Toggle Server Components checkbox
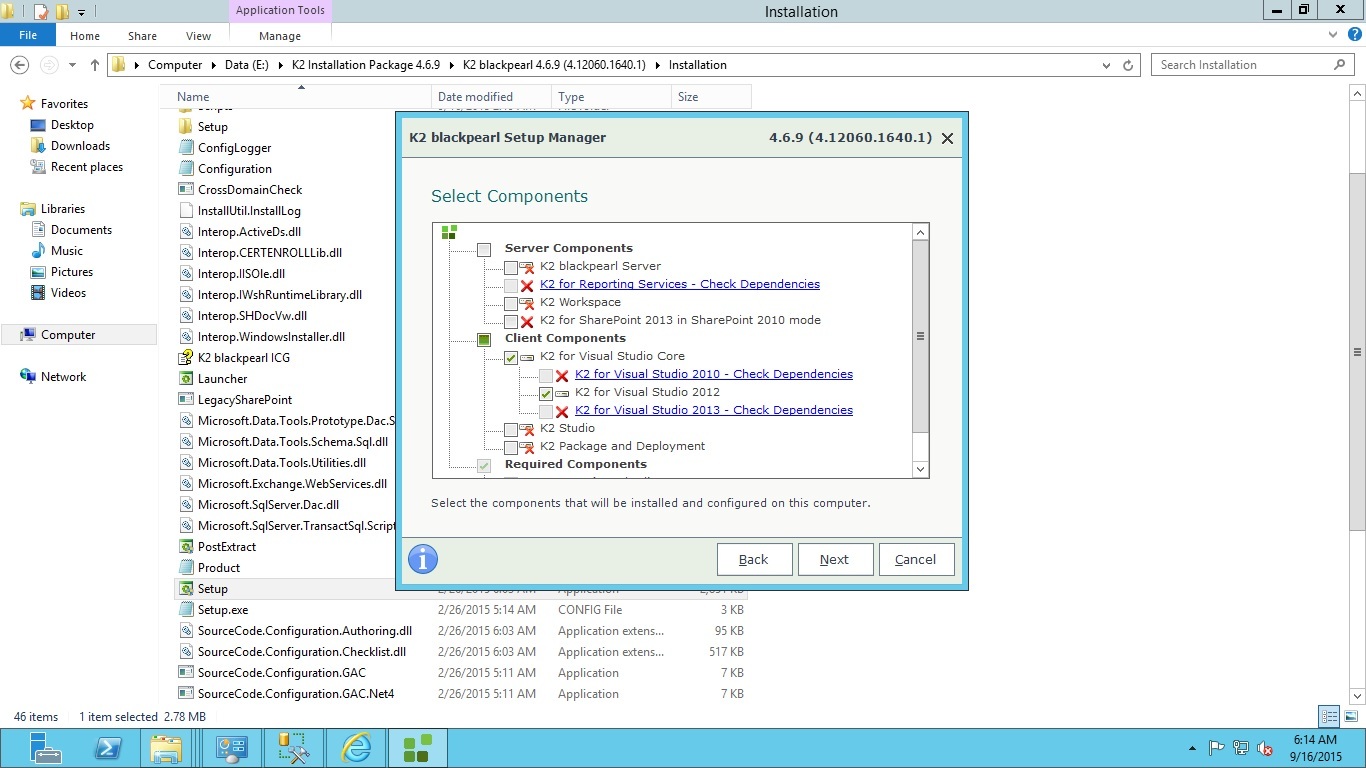The height and width of the screenshot is (768, 1366). 484,249
